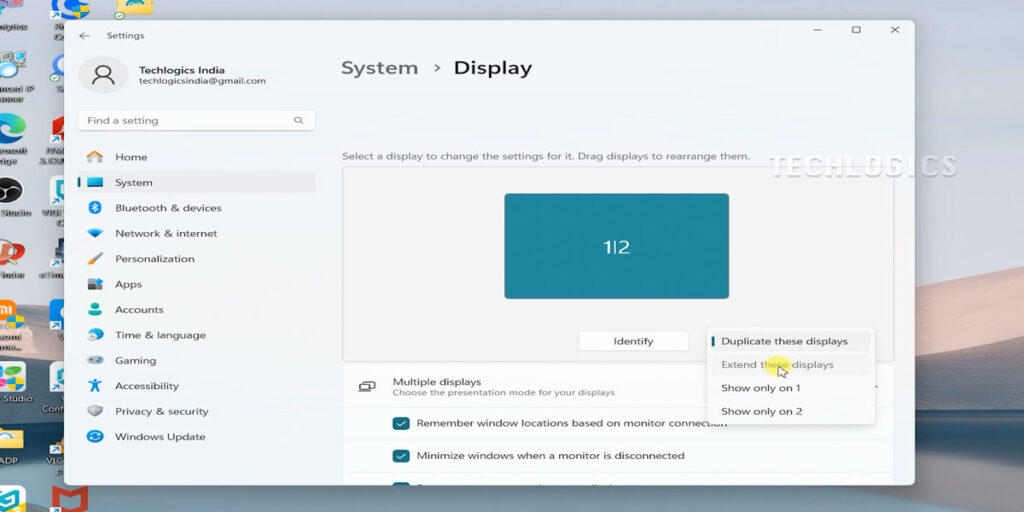The height and width of the screenshot is (512, 1024).
Task: Pick Show only on 1
Action: coord(760,388)
